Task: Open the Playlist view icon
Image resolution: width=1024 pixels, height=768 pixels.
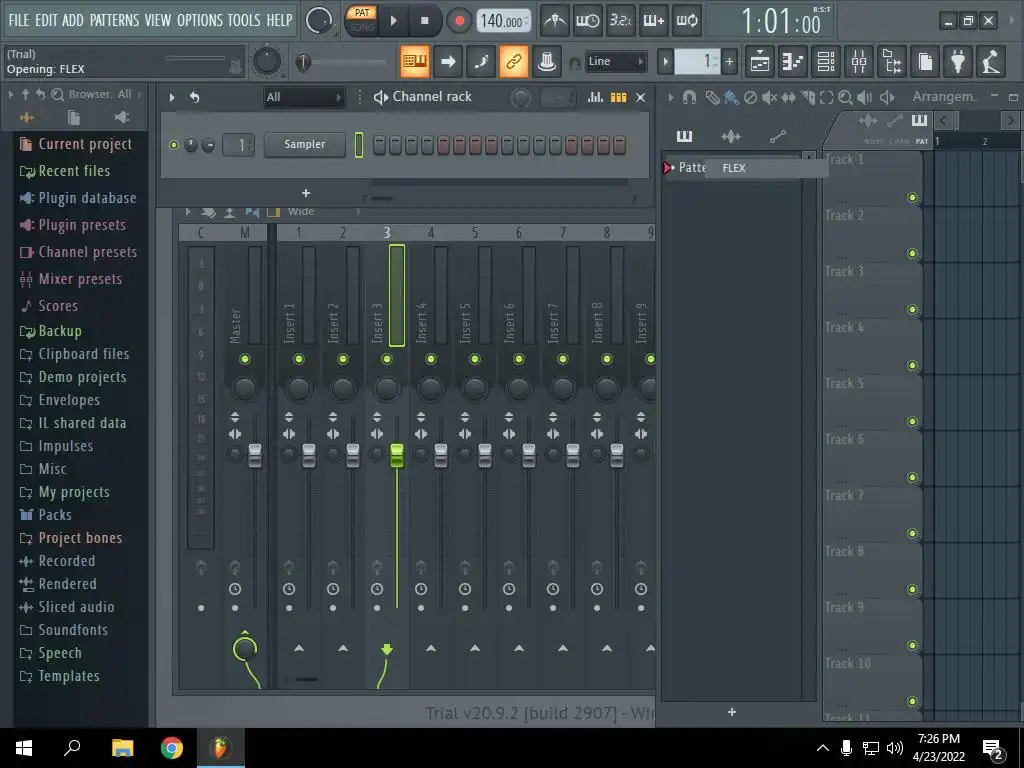Action: [760, 61]
